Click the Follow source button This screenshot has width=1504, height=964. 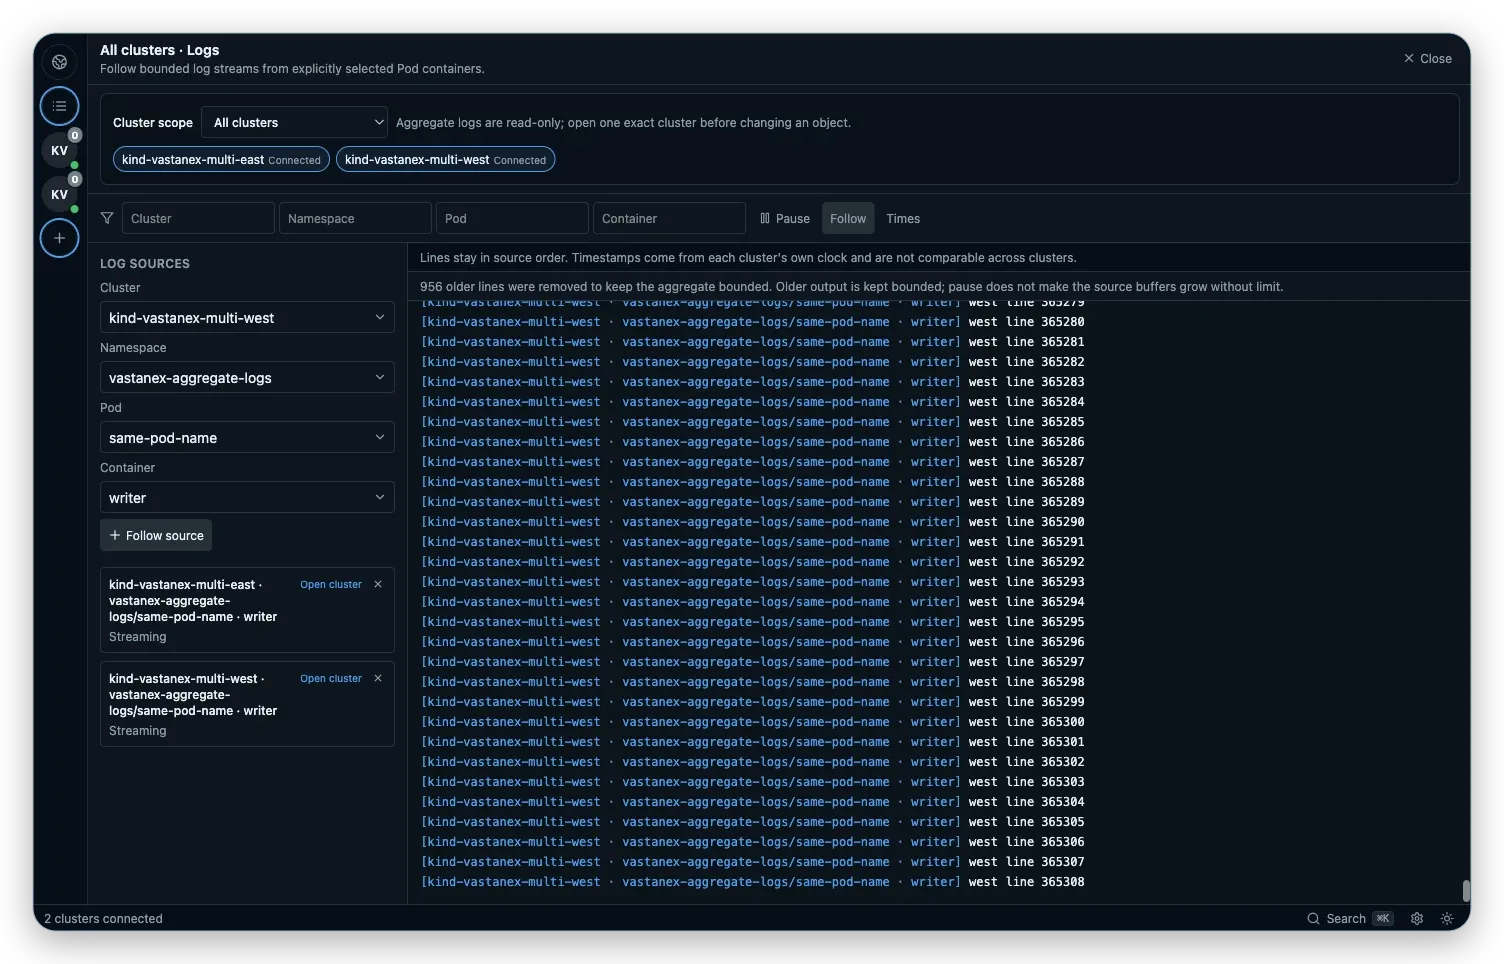[x=156, y=535]
